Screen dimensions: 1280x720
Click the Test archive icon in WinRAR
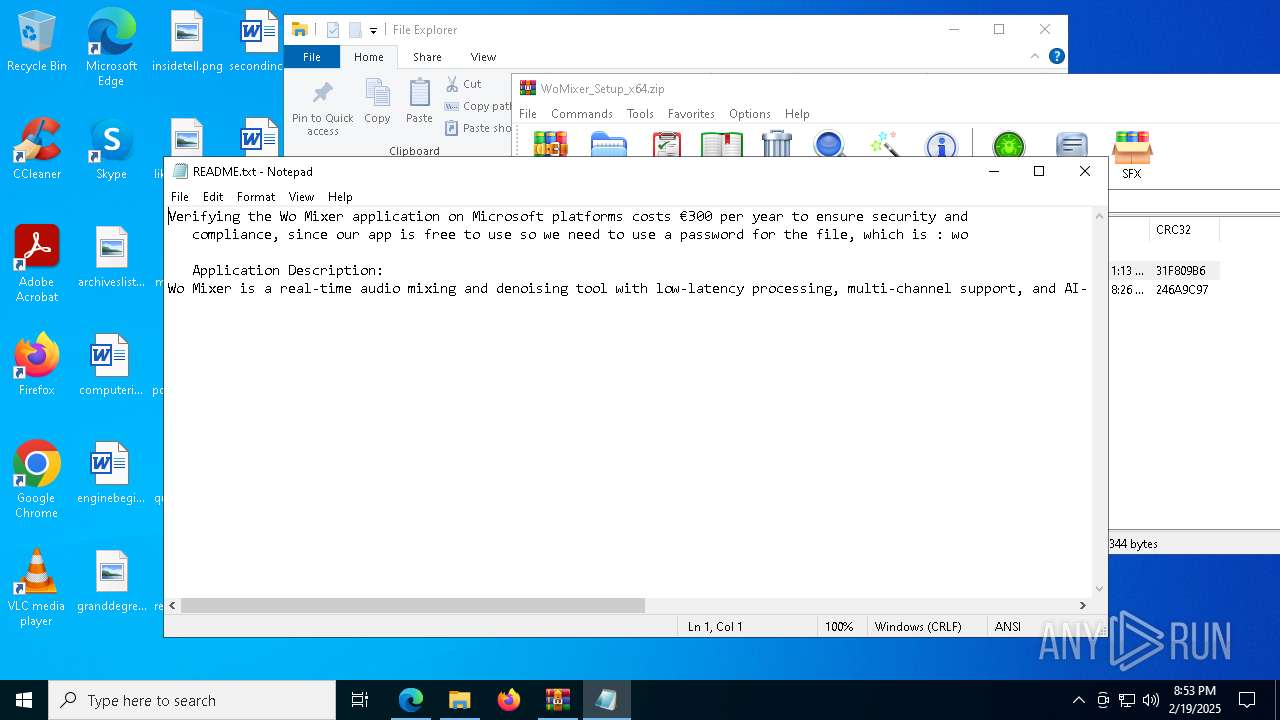pos(666,144)
